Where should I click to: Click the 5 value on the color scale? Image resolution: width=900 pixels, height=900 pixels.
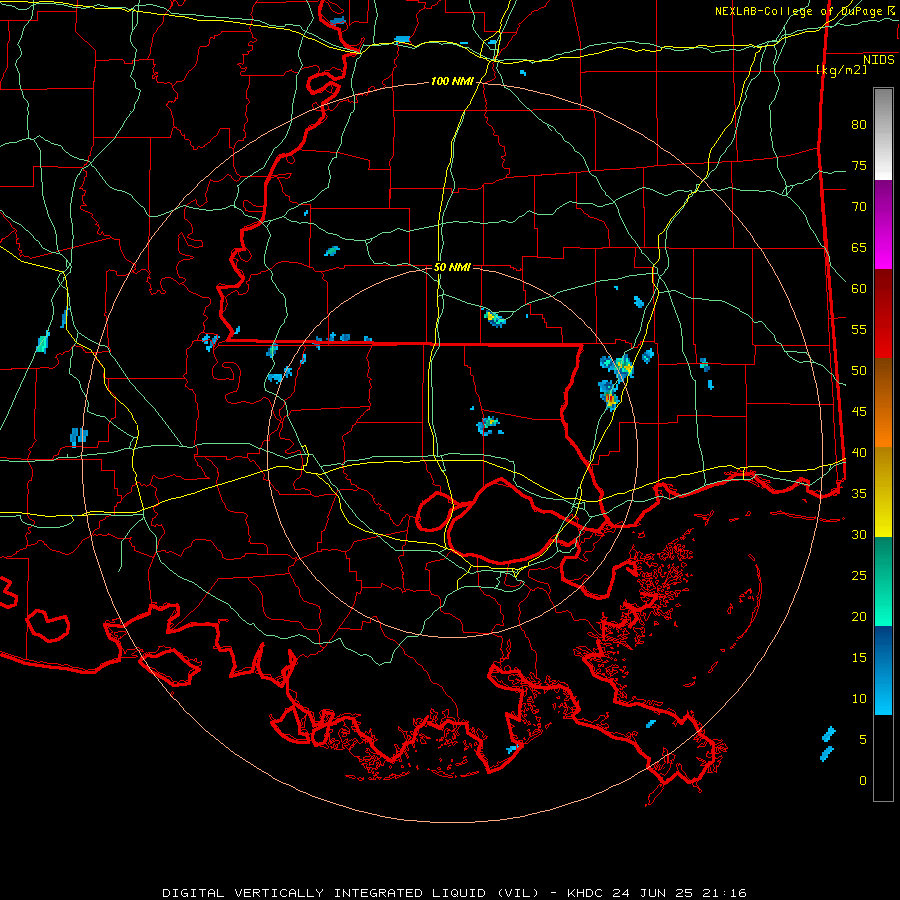pos(863,740)
